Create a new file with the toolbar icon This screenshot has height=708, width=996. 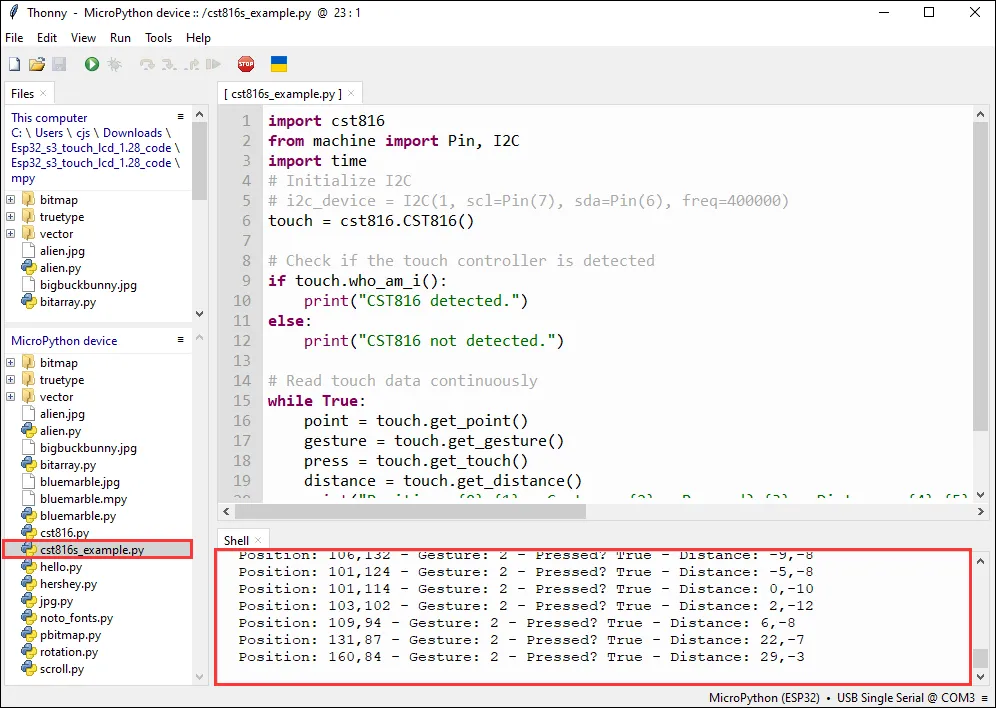pyautogui.click(x=14, y=64)
